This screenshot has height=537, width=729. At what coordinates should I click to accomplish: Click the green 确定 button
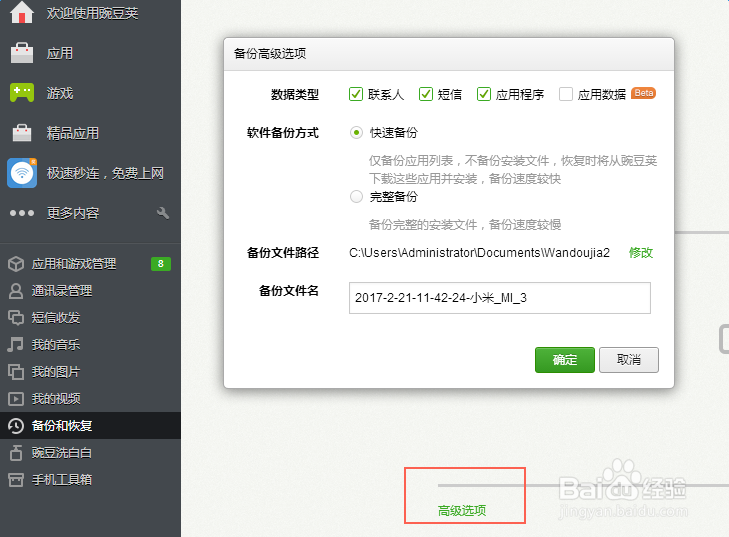click(x=564, y=360)
